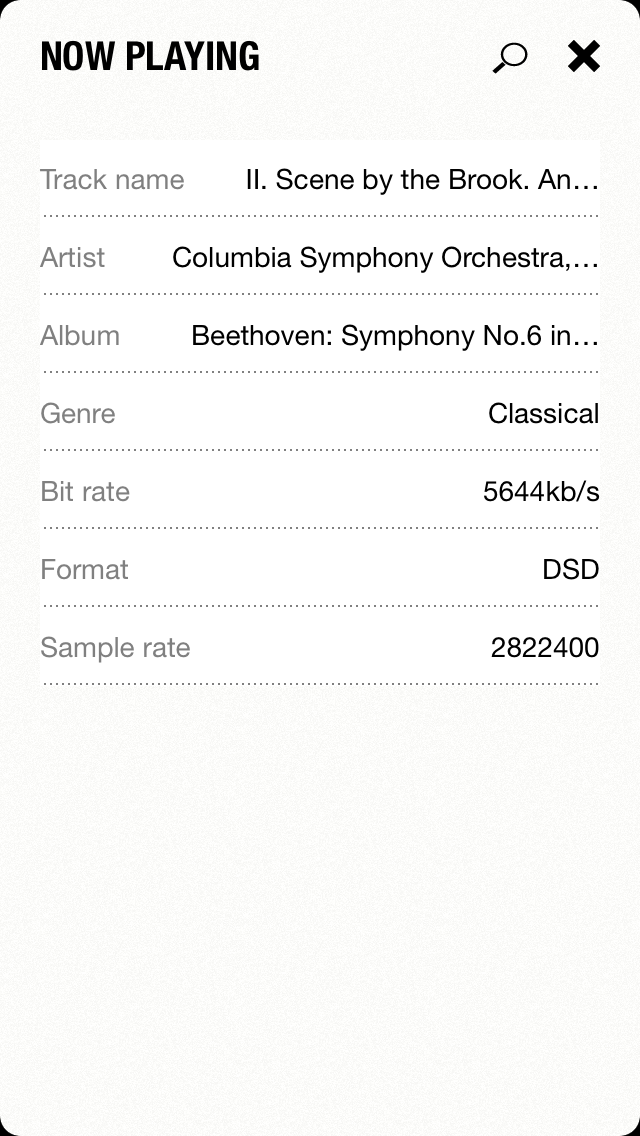Image resolution: width=640 pixels, height=1136 pixels.
Task: Select the Sample rate label
Action: point(115,648)
